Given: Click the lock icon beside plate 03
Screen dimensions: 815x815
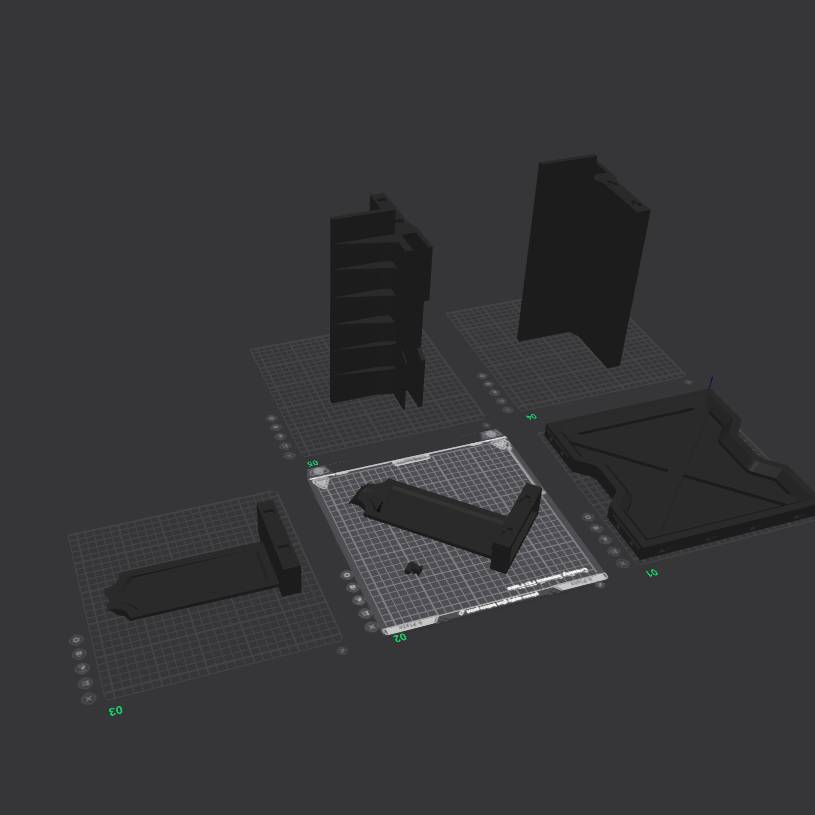Looking at the screenshot, I should click(79, 654).
